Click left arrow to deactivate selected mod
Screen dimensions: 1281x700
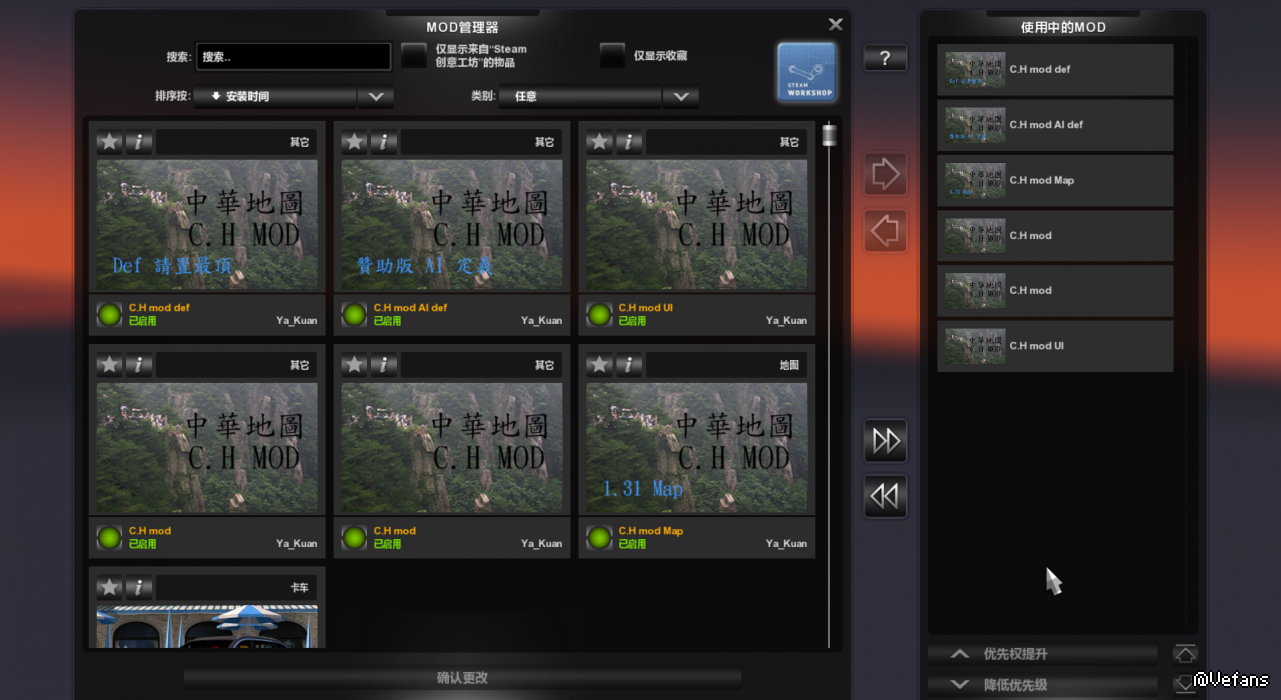(885, 231)
